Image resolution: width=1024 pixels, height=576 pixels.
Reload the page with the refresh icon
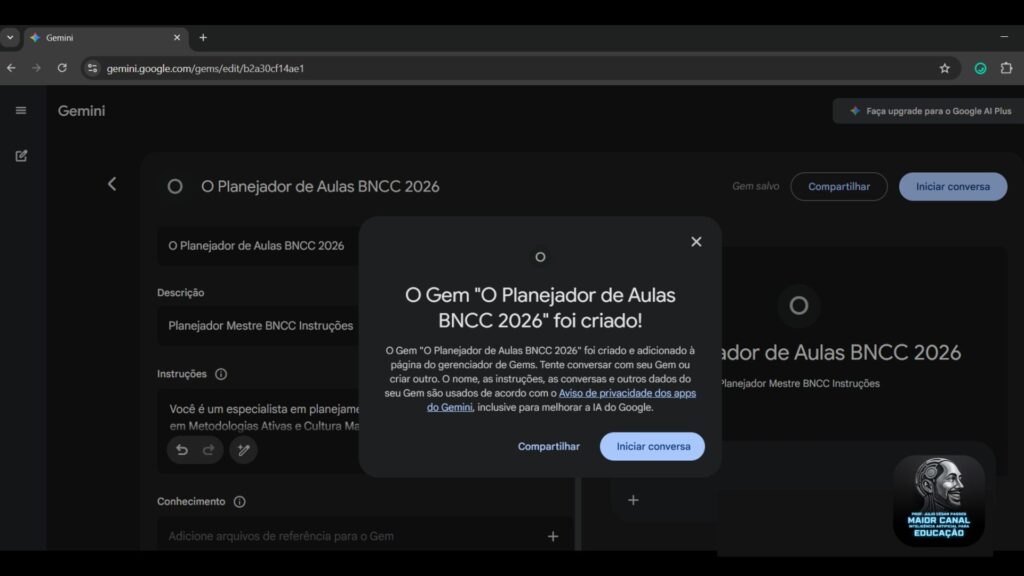pyautogui.click(x=62, y=68)
